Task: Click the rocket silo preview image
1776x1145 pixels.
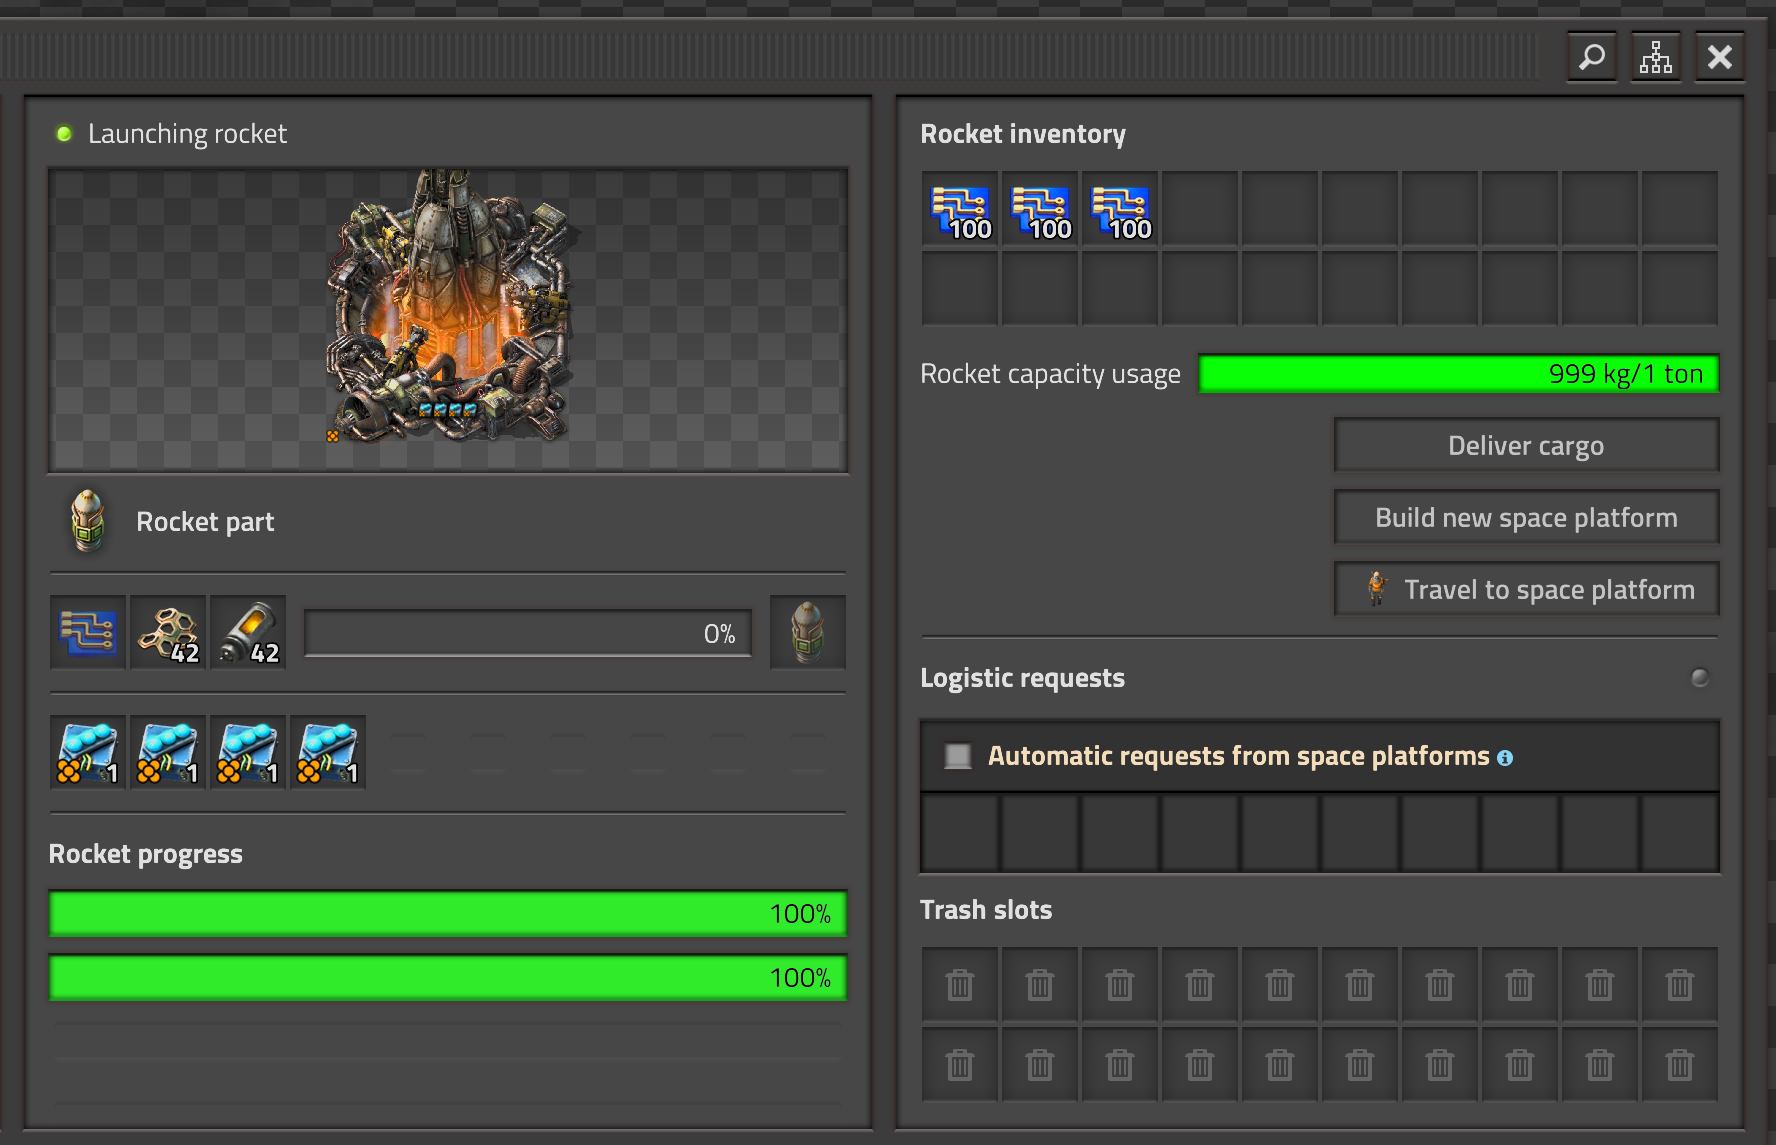Action: (448, 320)
